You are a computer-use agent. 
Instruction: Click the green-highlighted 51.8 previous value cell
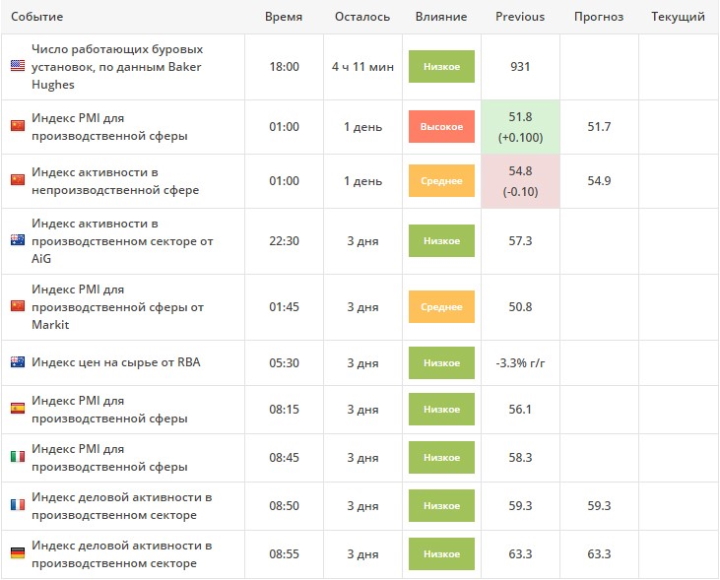click(520, 127)
